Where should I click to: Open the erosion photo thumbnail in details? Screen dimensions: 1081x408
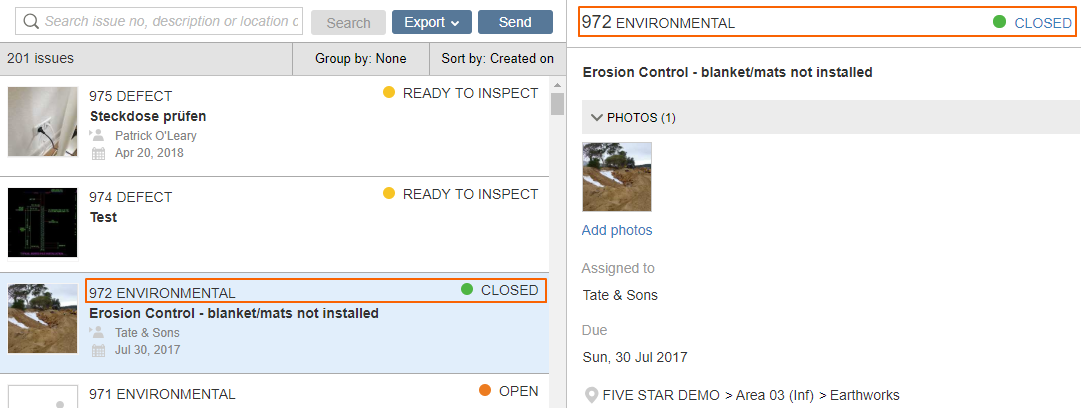tap(617, 176)
